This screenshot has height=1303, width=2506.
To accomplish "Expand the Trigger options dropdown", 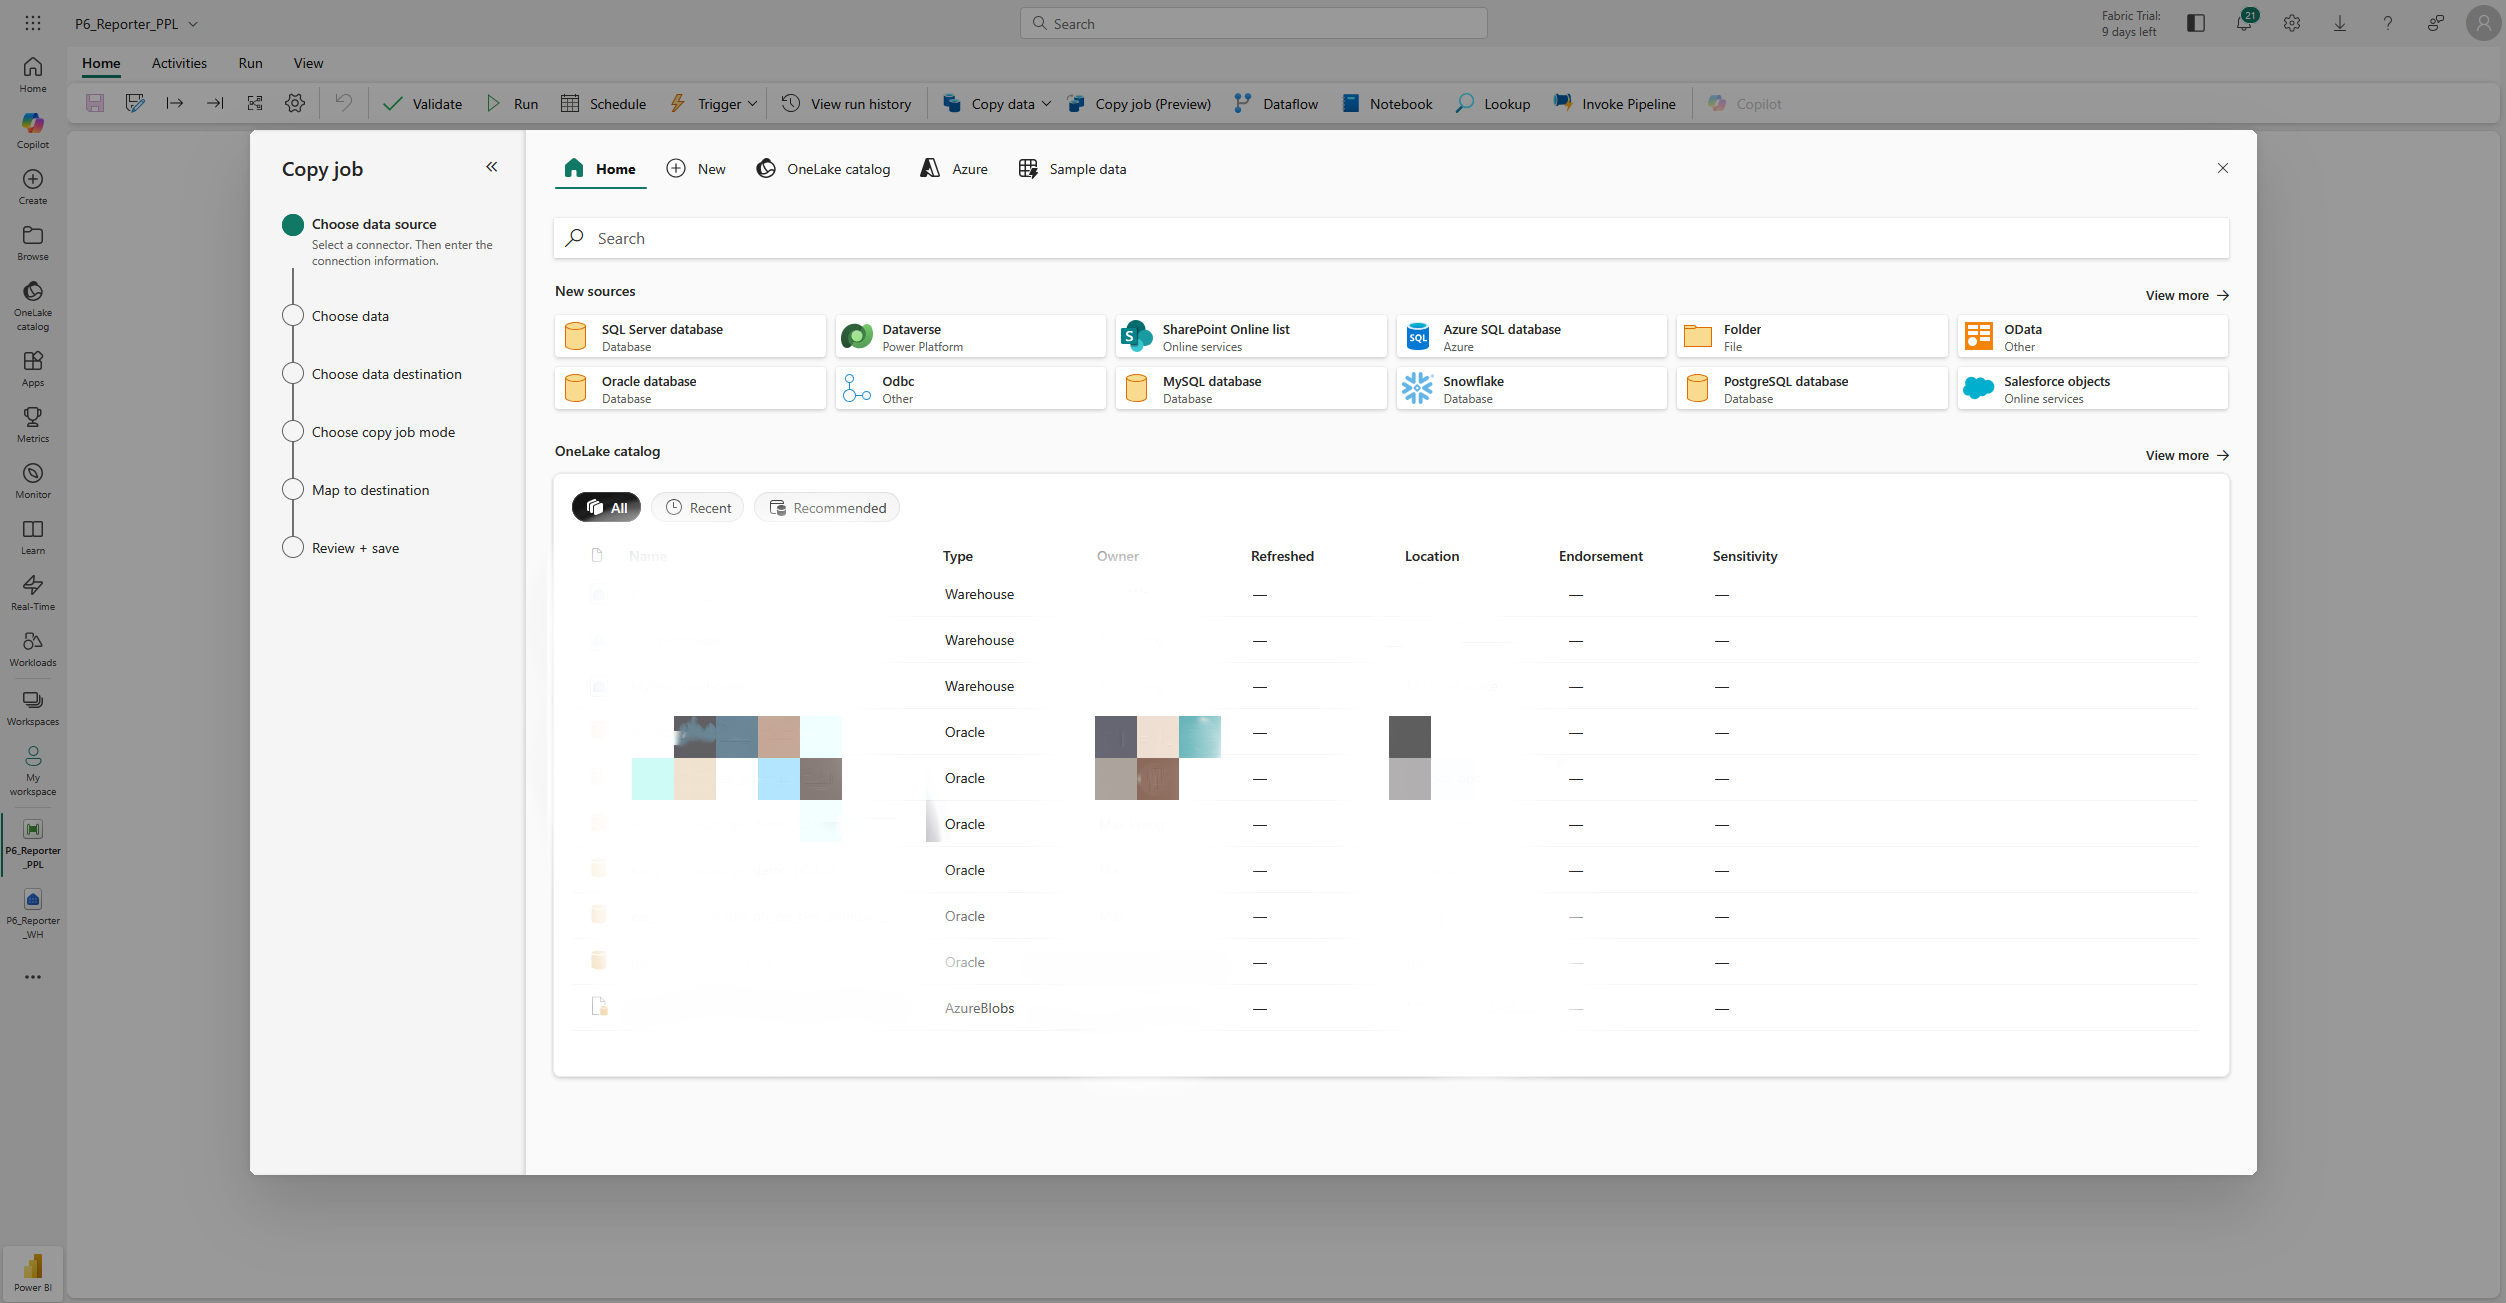I will point(751,103).
